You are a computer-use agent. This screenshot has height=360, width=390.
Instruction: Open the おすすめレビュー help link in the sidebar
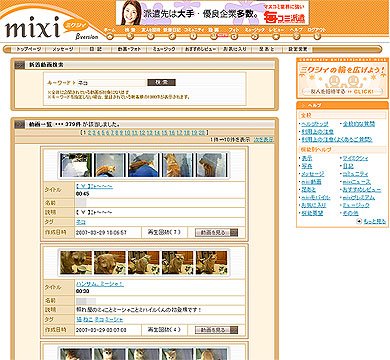[362, 190]
